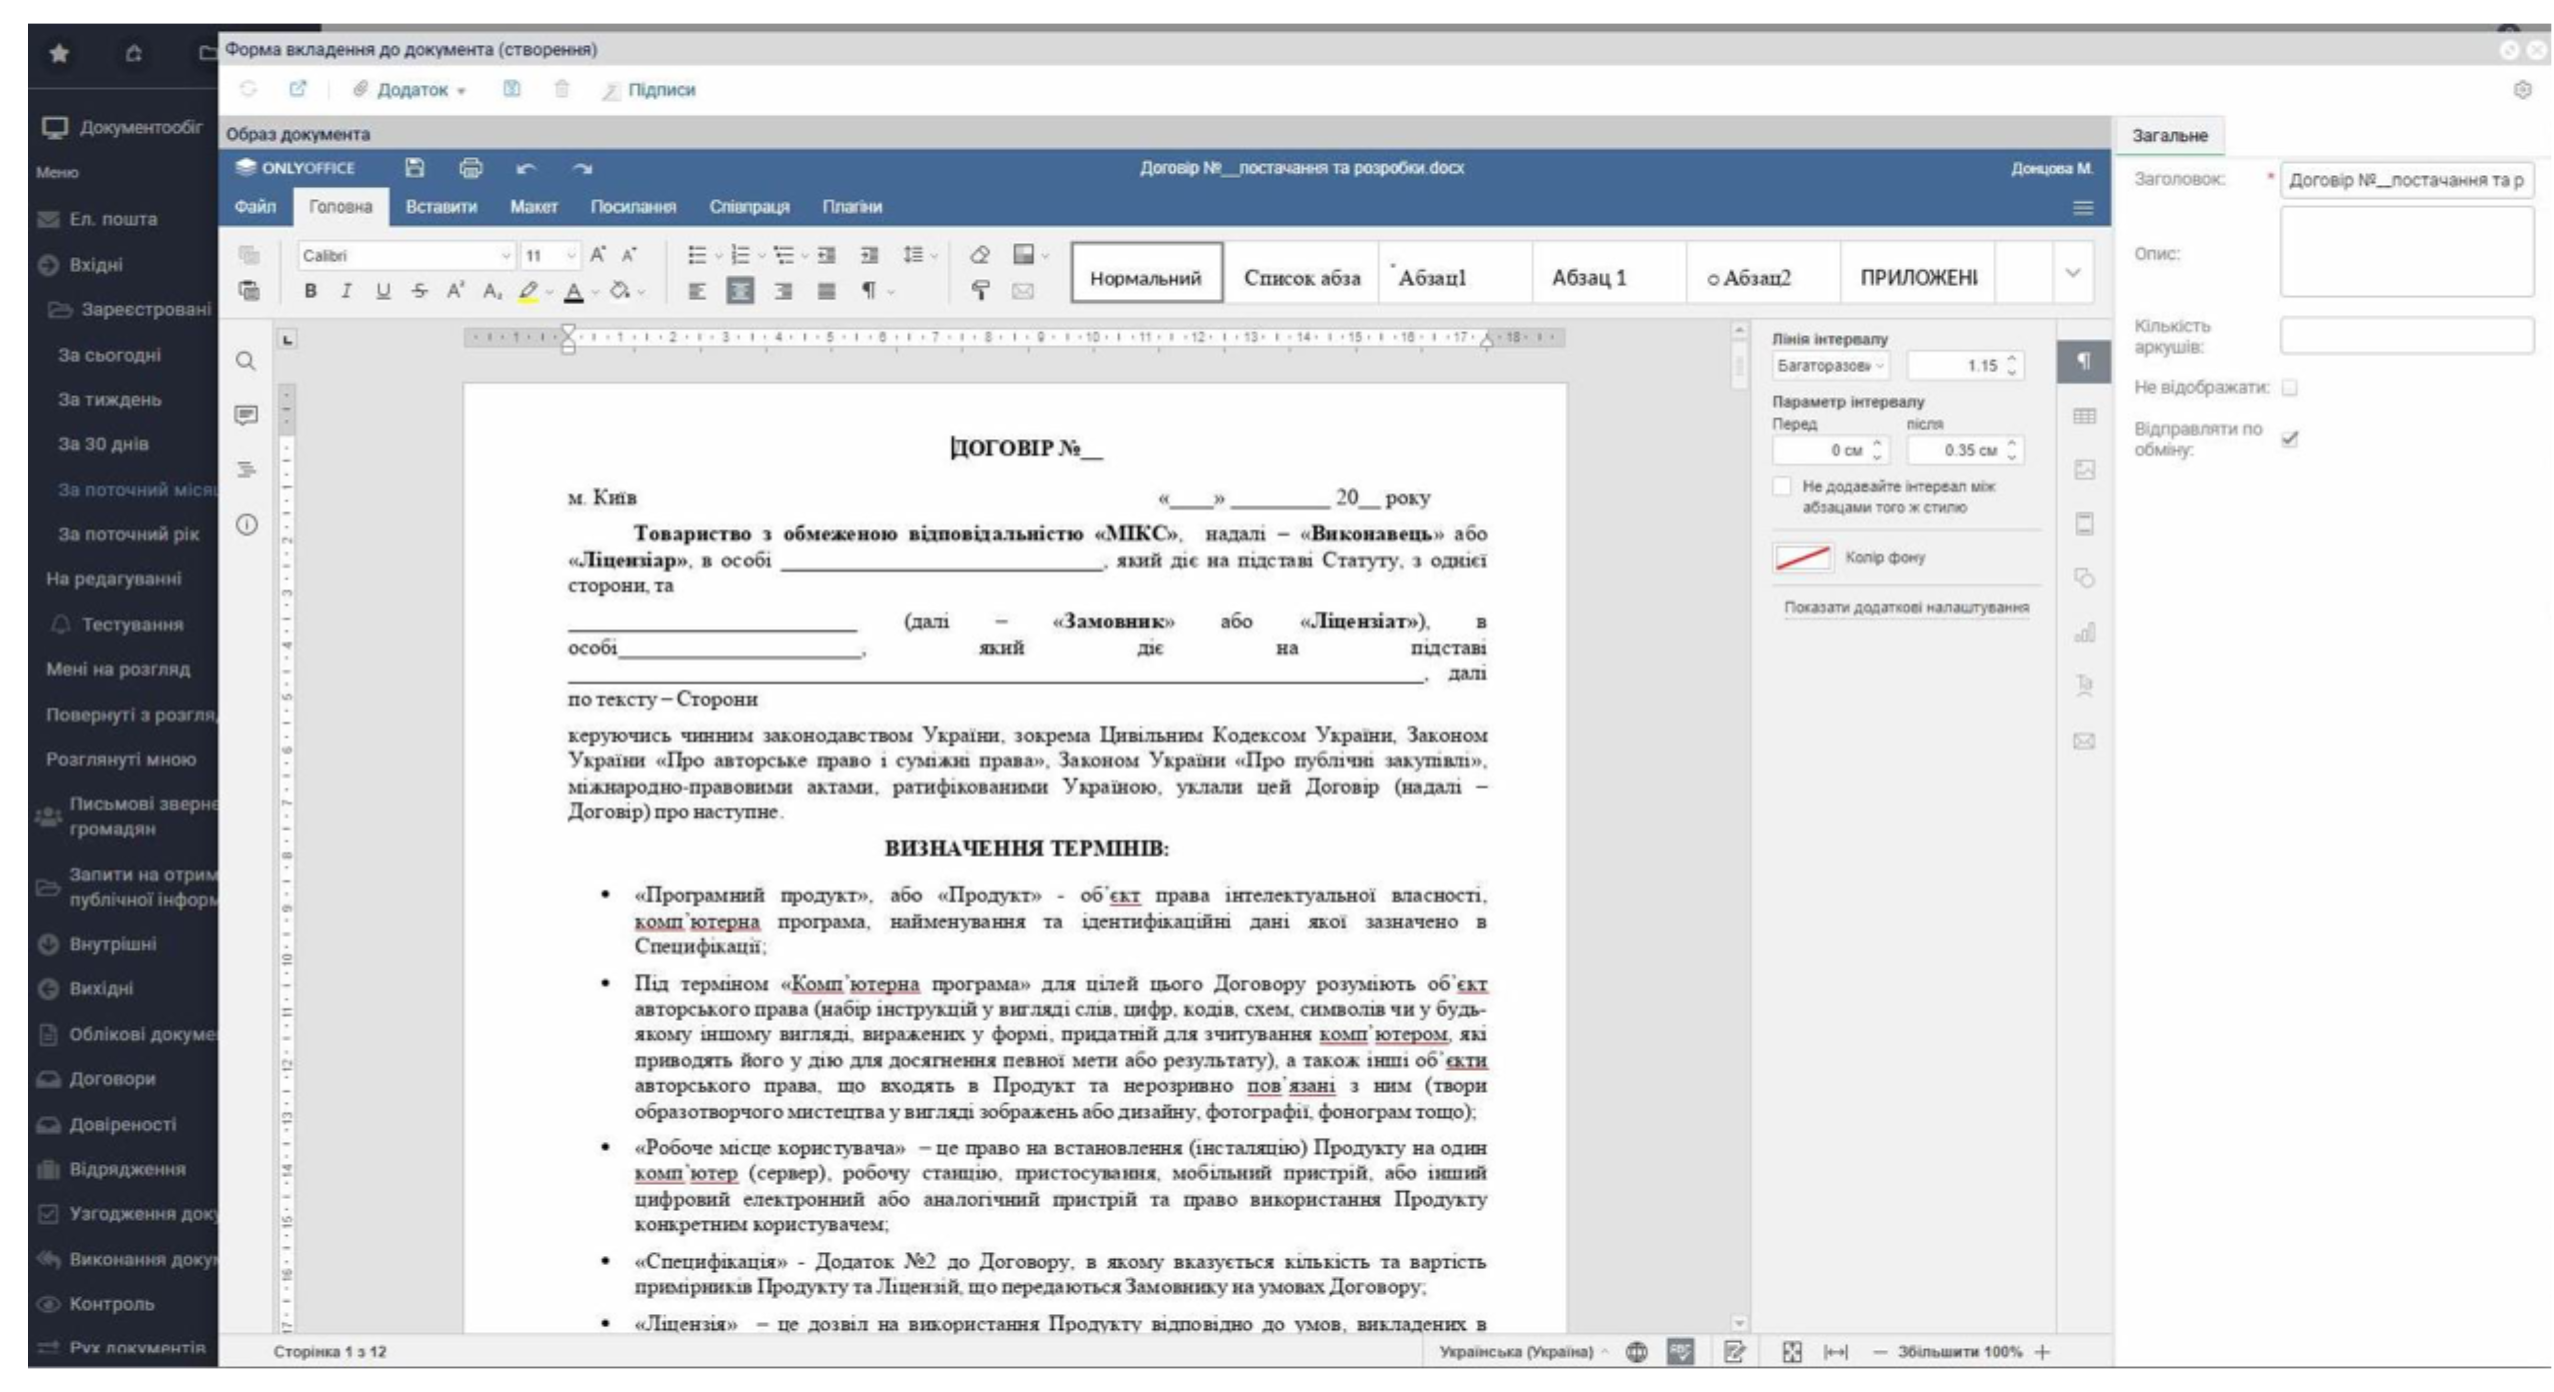Open highlight color options arrow
Screen dimensions: 2554x1392
[549, 292]
